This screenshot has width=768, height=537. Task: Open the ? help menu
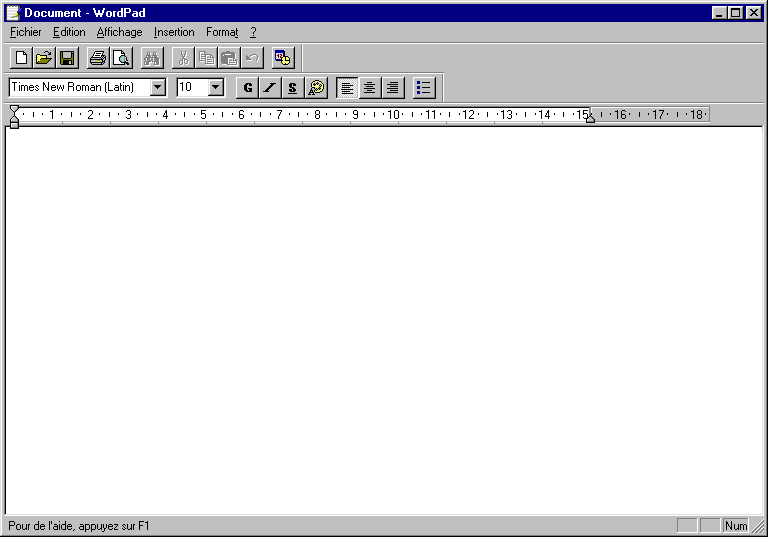[253, 32]
